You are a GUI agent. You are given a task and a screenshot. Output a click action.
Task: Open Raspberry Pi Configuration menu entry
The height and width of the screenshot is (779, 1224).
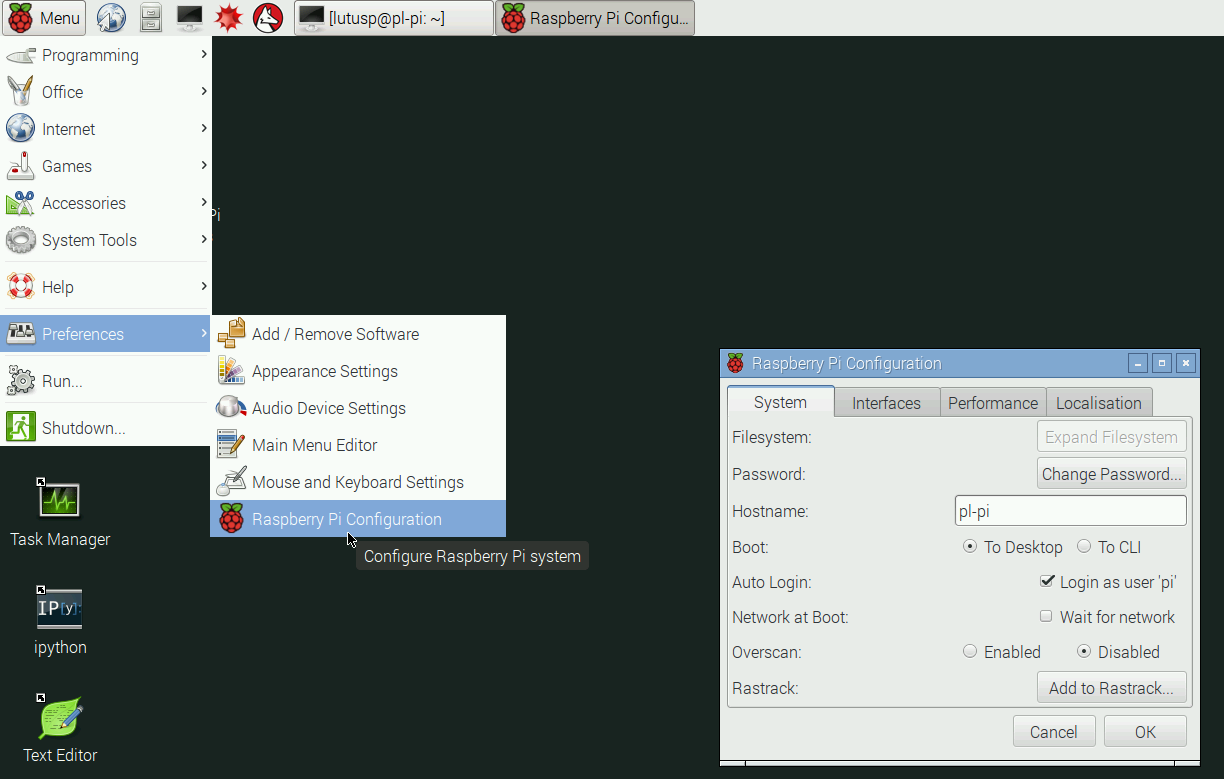[x=358, y=519]
